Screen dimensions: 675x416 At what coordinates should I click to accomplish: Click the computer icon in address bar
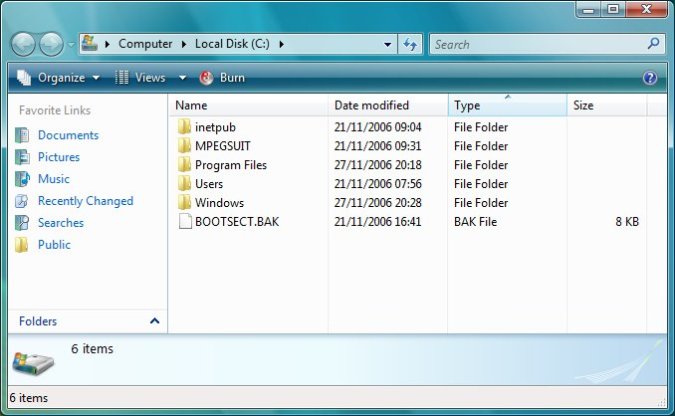click(x=90, y=43)
